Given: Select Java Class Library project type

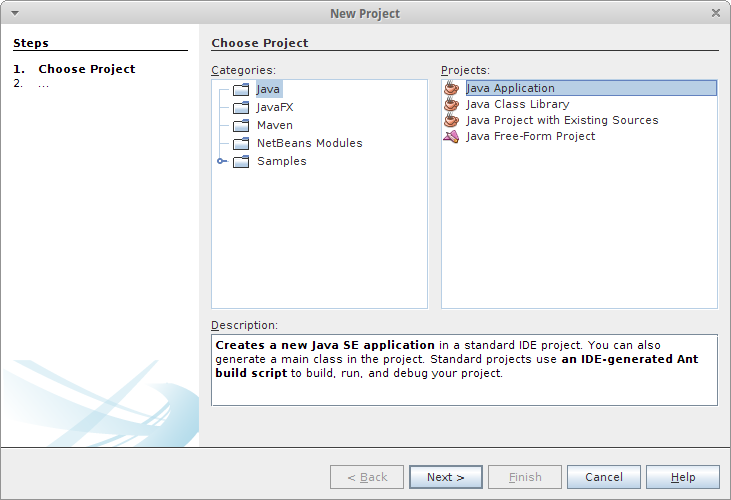Looking at the screenshot, I should pyautogui.click(x=517, y=104).
